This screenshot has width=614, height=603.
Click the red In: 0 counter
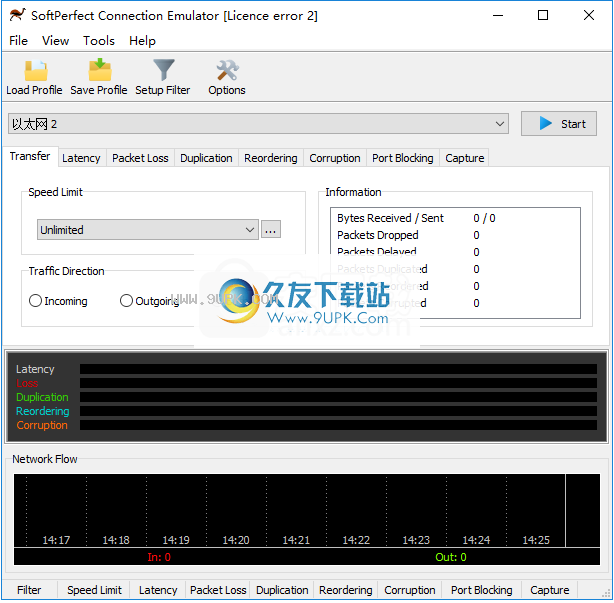pyautogui.click(x=159, y=557)
